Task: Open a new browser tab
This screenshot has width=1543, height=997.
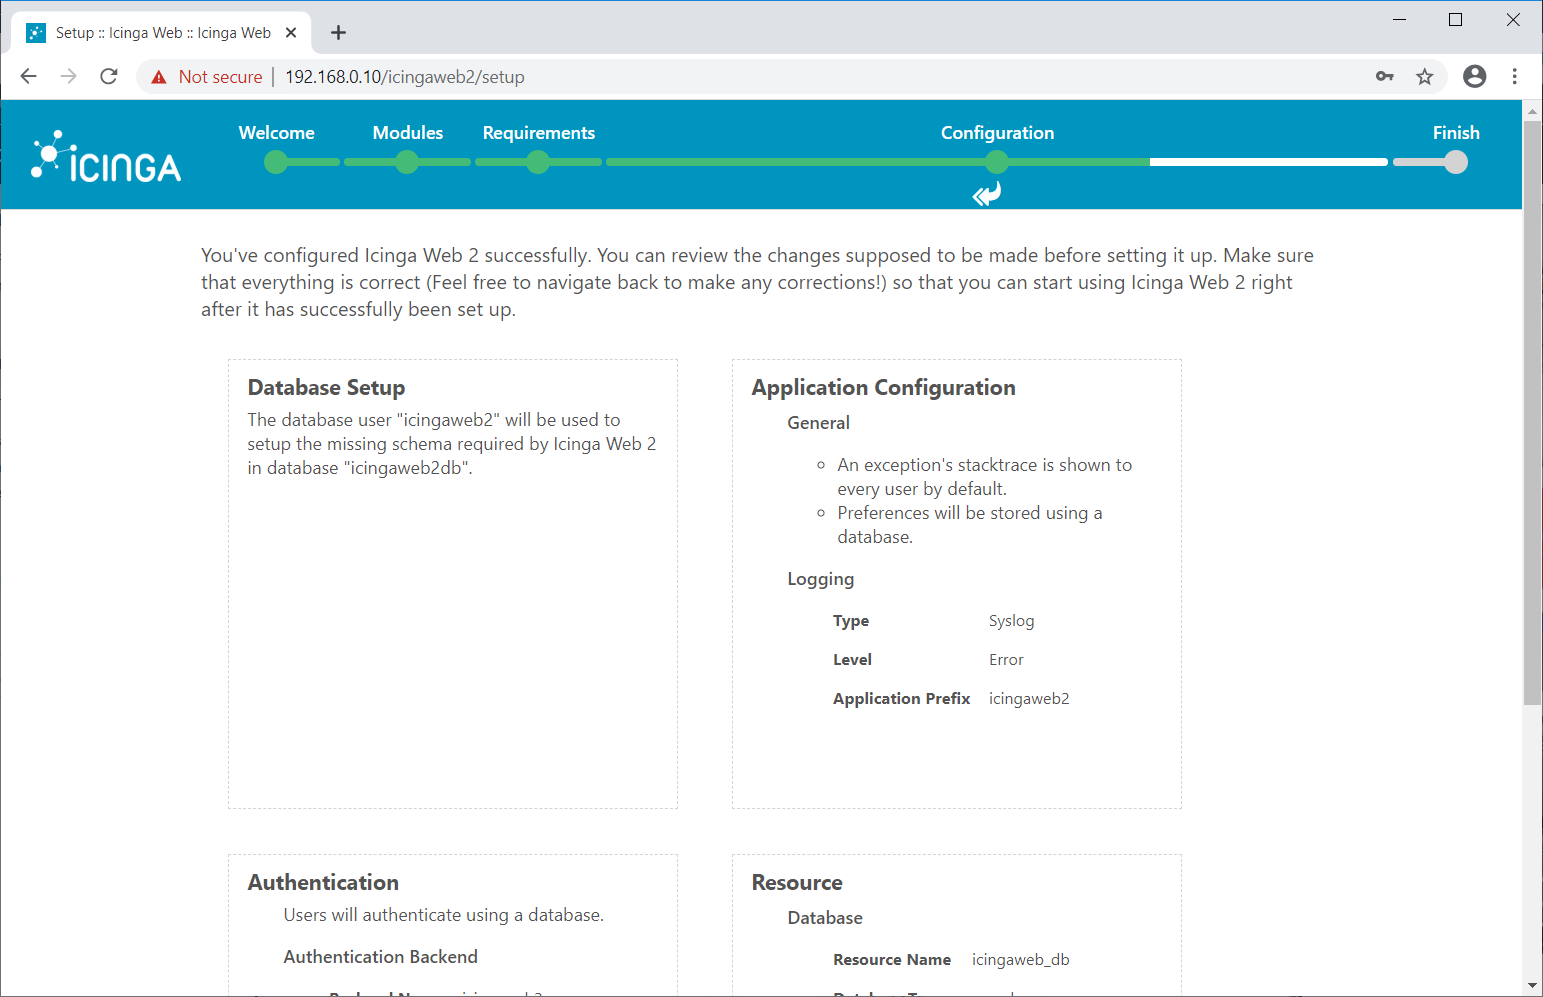Action: pos(339,33)
